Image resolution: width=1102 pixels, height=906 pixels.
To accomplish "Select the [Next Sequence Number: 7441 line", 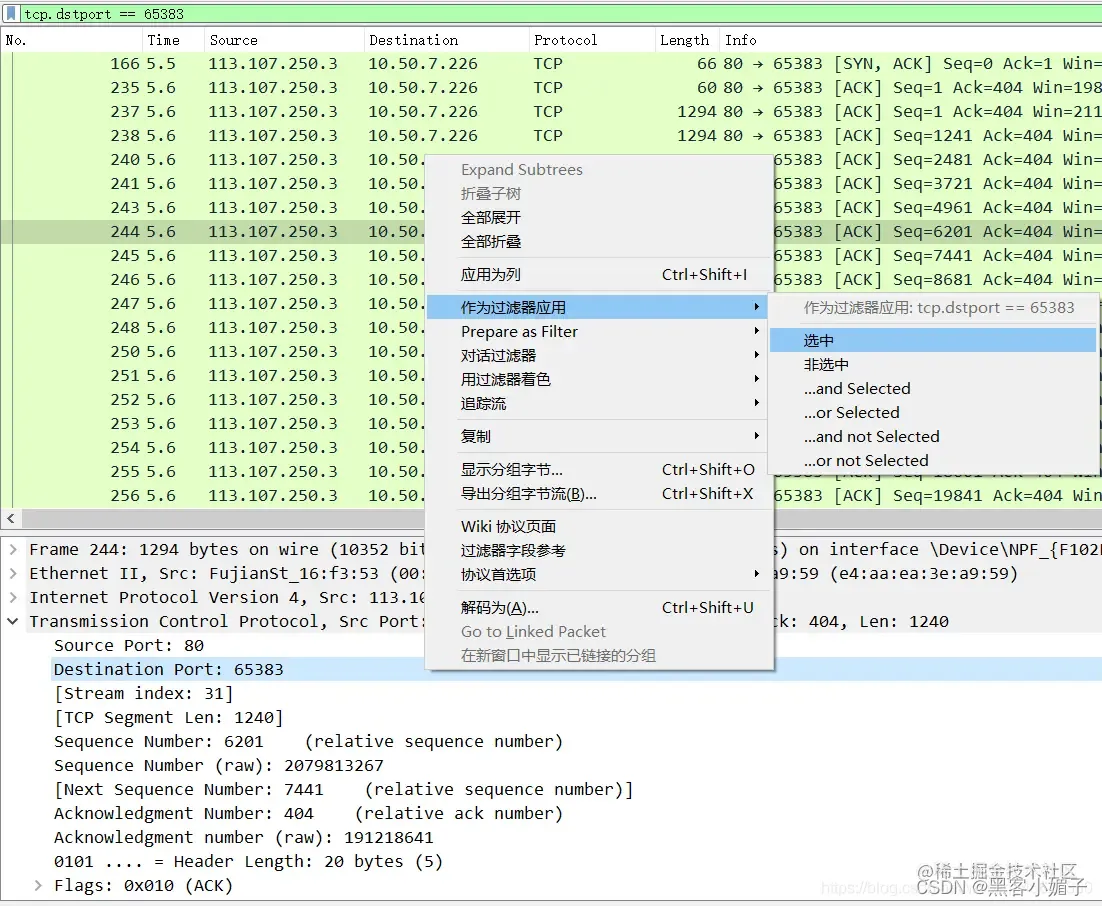I will pos(344,789).
